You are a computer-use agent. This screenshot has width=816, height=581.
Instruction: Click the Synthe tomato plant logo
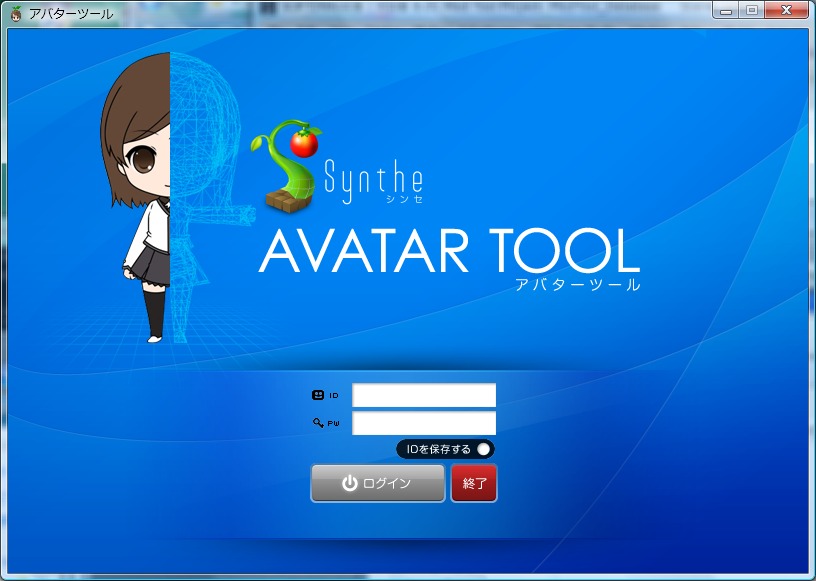(287, 166)
